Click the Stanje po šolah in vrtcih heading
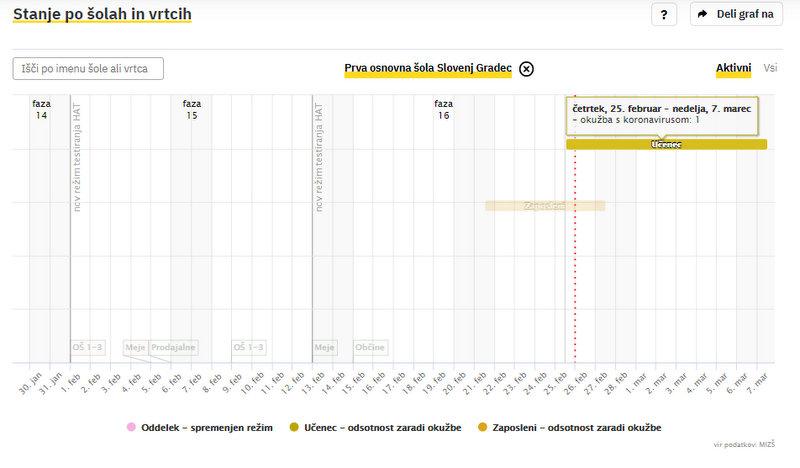The width and height of the screenshot is (800, 468). [102, 14]
